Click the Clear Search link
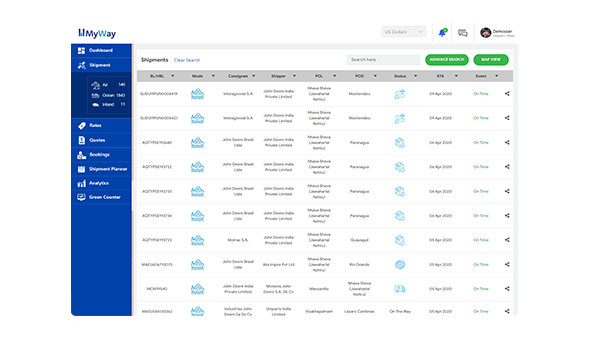 coord(187,60)
